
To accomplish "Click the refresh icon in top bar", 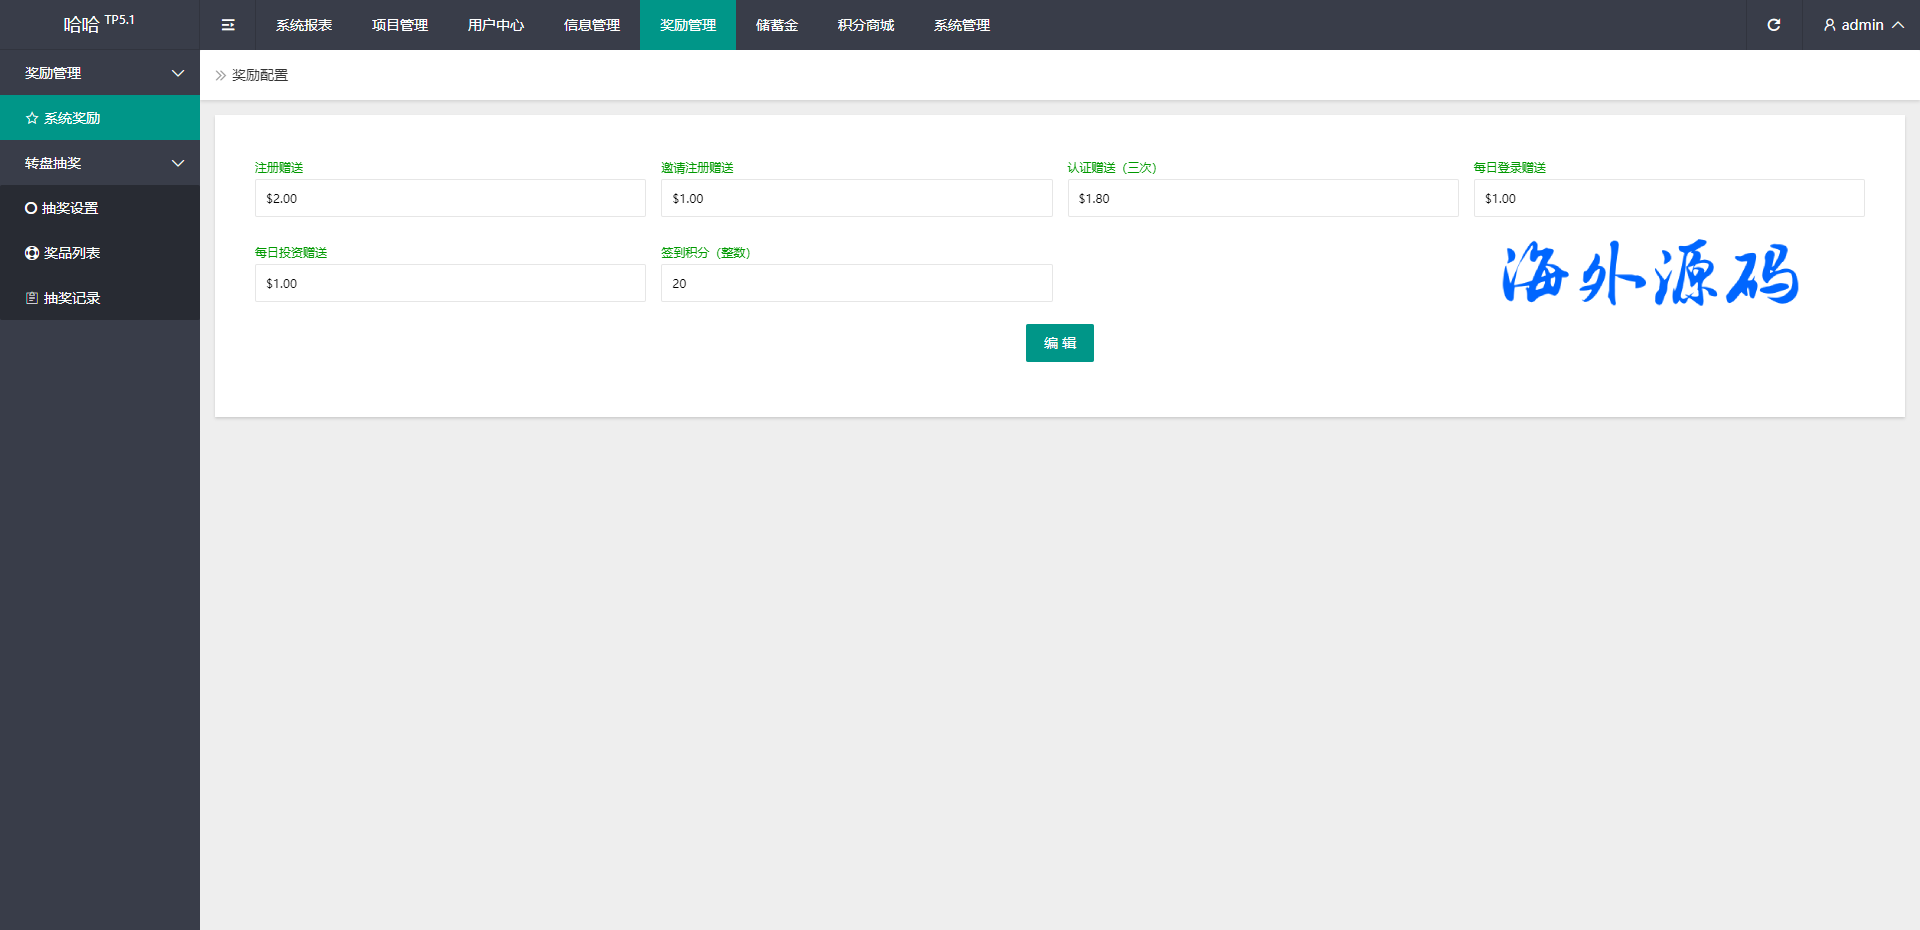I will click(x=1773, y=25).
